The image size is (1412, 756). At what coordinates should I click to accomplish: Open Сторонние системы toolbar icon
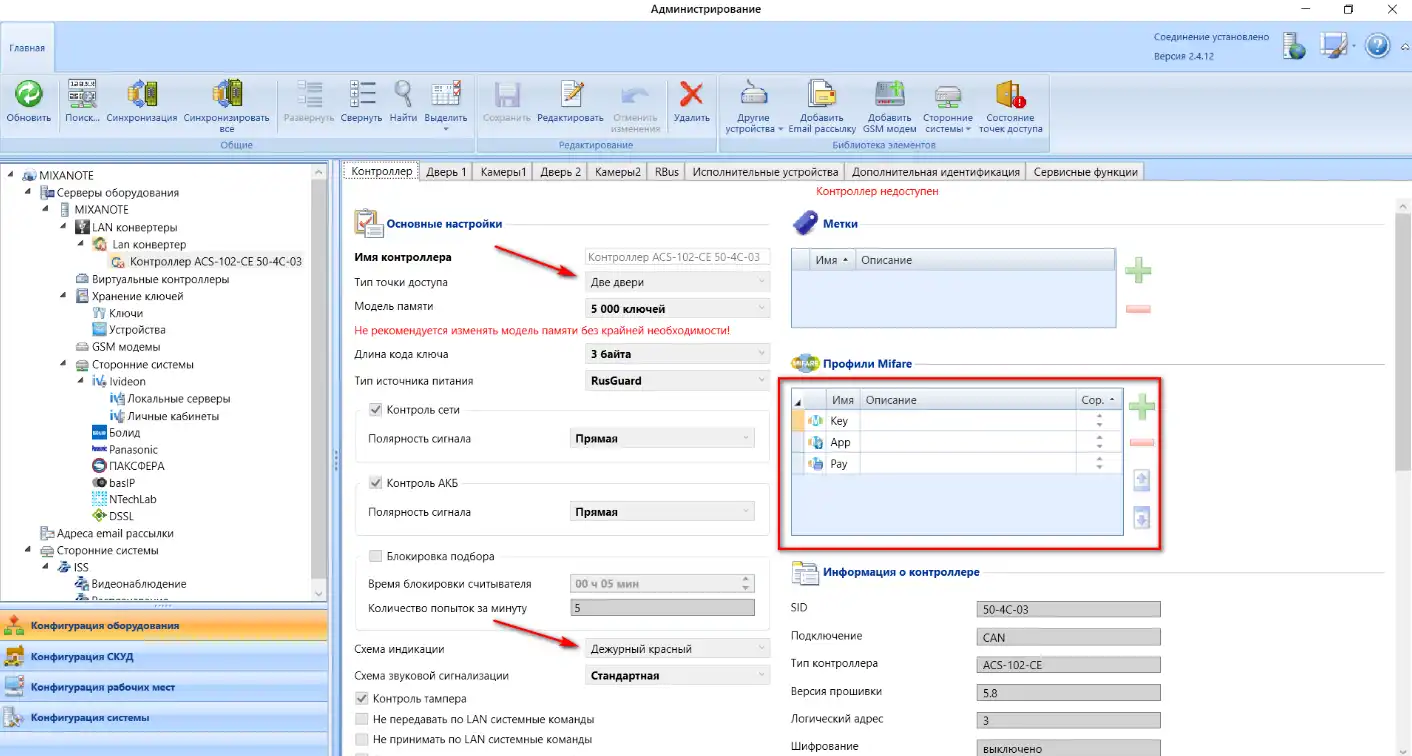948,94
